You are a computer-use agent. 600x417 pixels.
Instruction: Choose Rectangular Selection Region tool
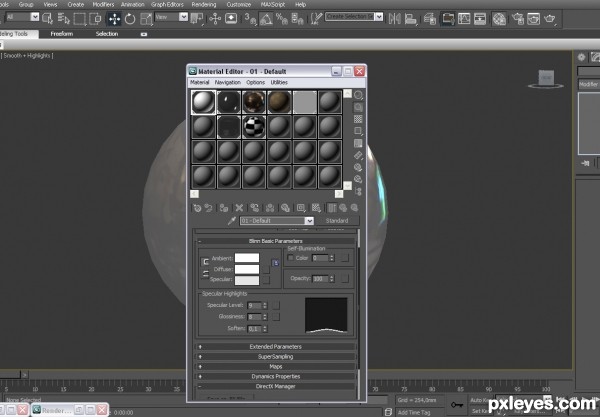(x=79, y=19)
